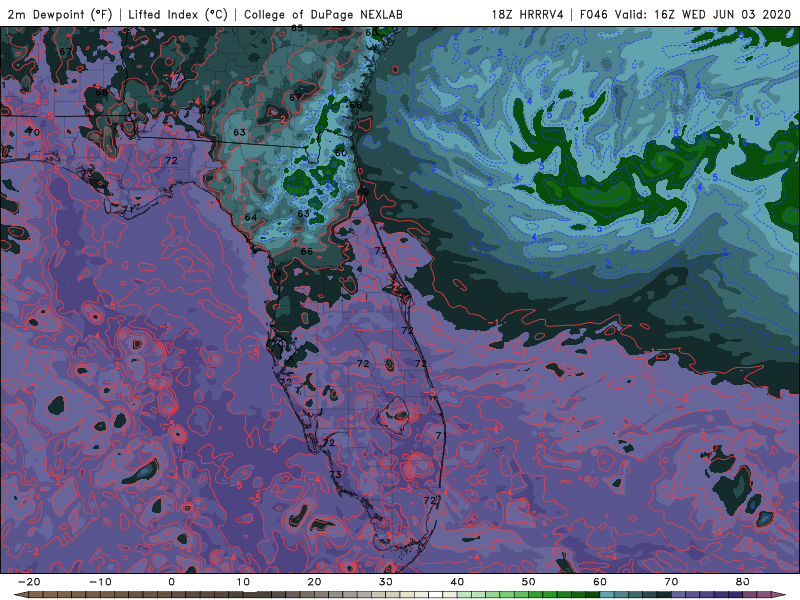Image resolution: width=800 pixels, height=600 pixels.
Task: Click the "-20" color scale label
Action: [29, 582]
